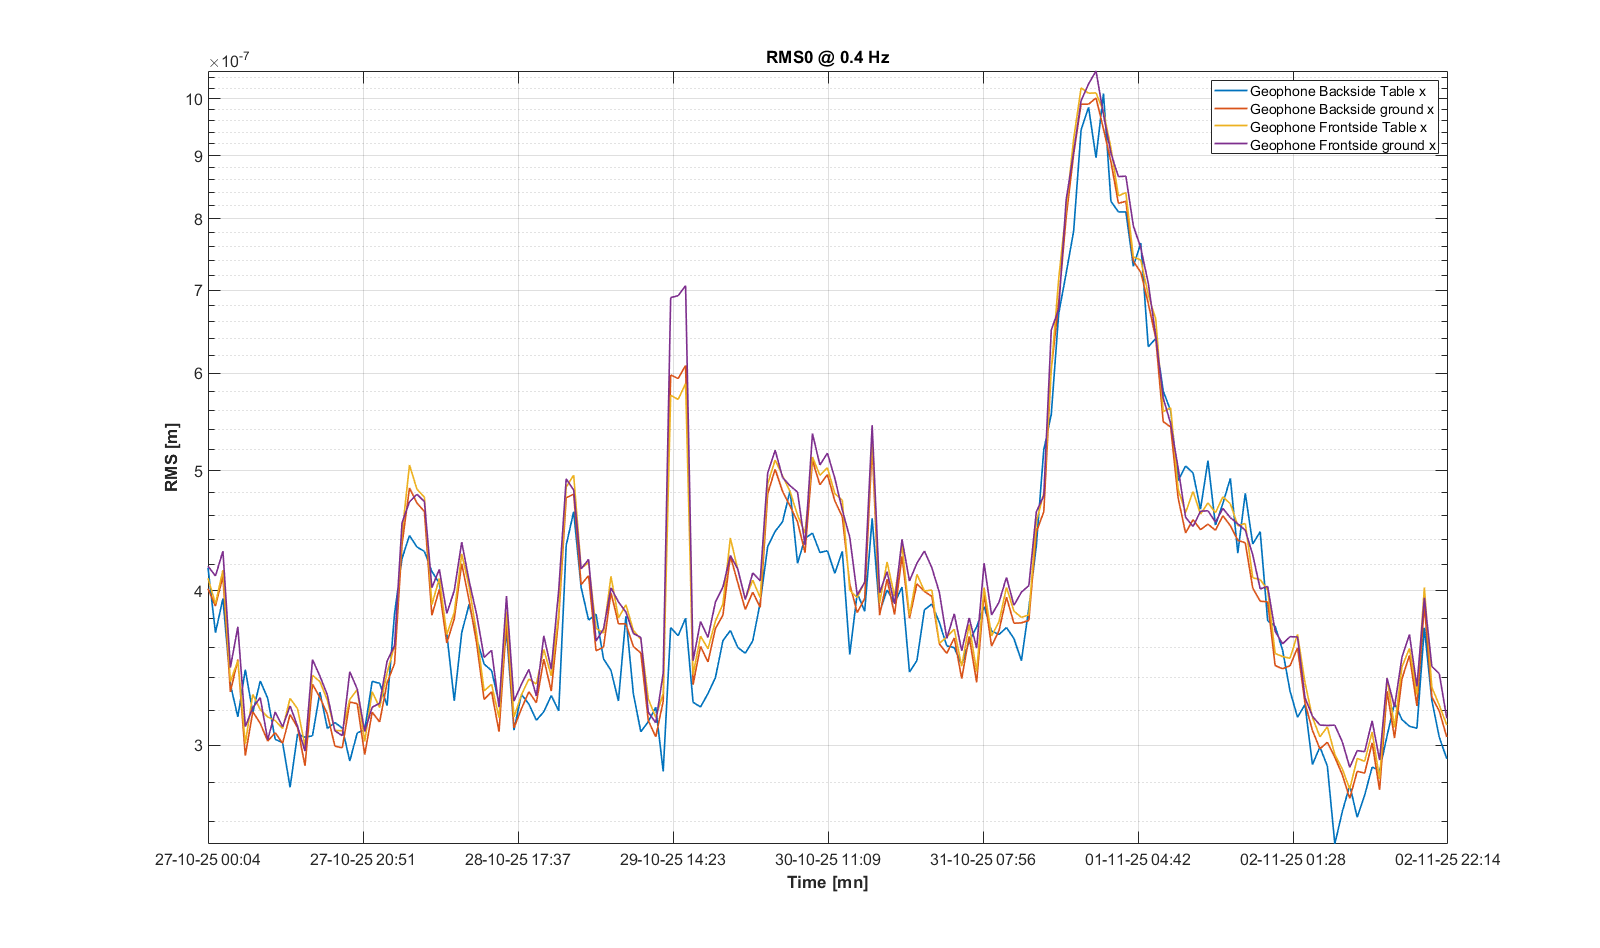Select the x-axis tick label 02-11-25 22:14
Screen dimensions: 1600x948
1447,859
